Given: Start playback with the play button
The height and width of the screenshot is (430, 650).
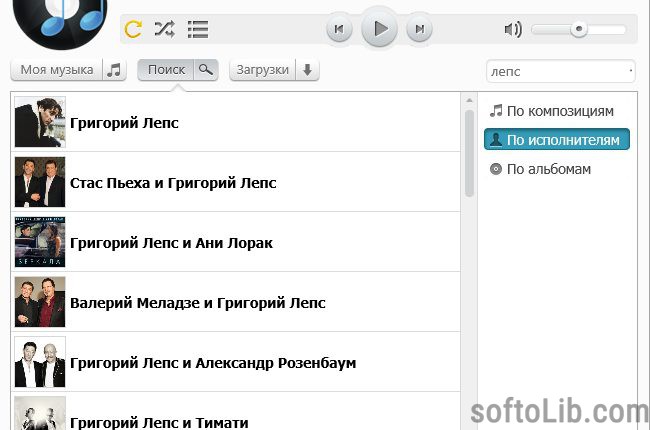Looking at the screenshot, I should [x=379, y=29].
